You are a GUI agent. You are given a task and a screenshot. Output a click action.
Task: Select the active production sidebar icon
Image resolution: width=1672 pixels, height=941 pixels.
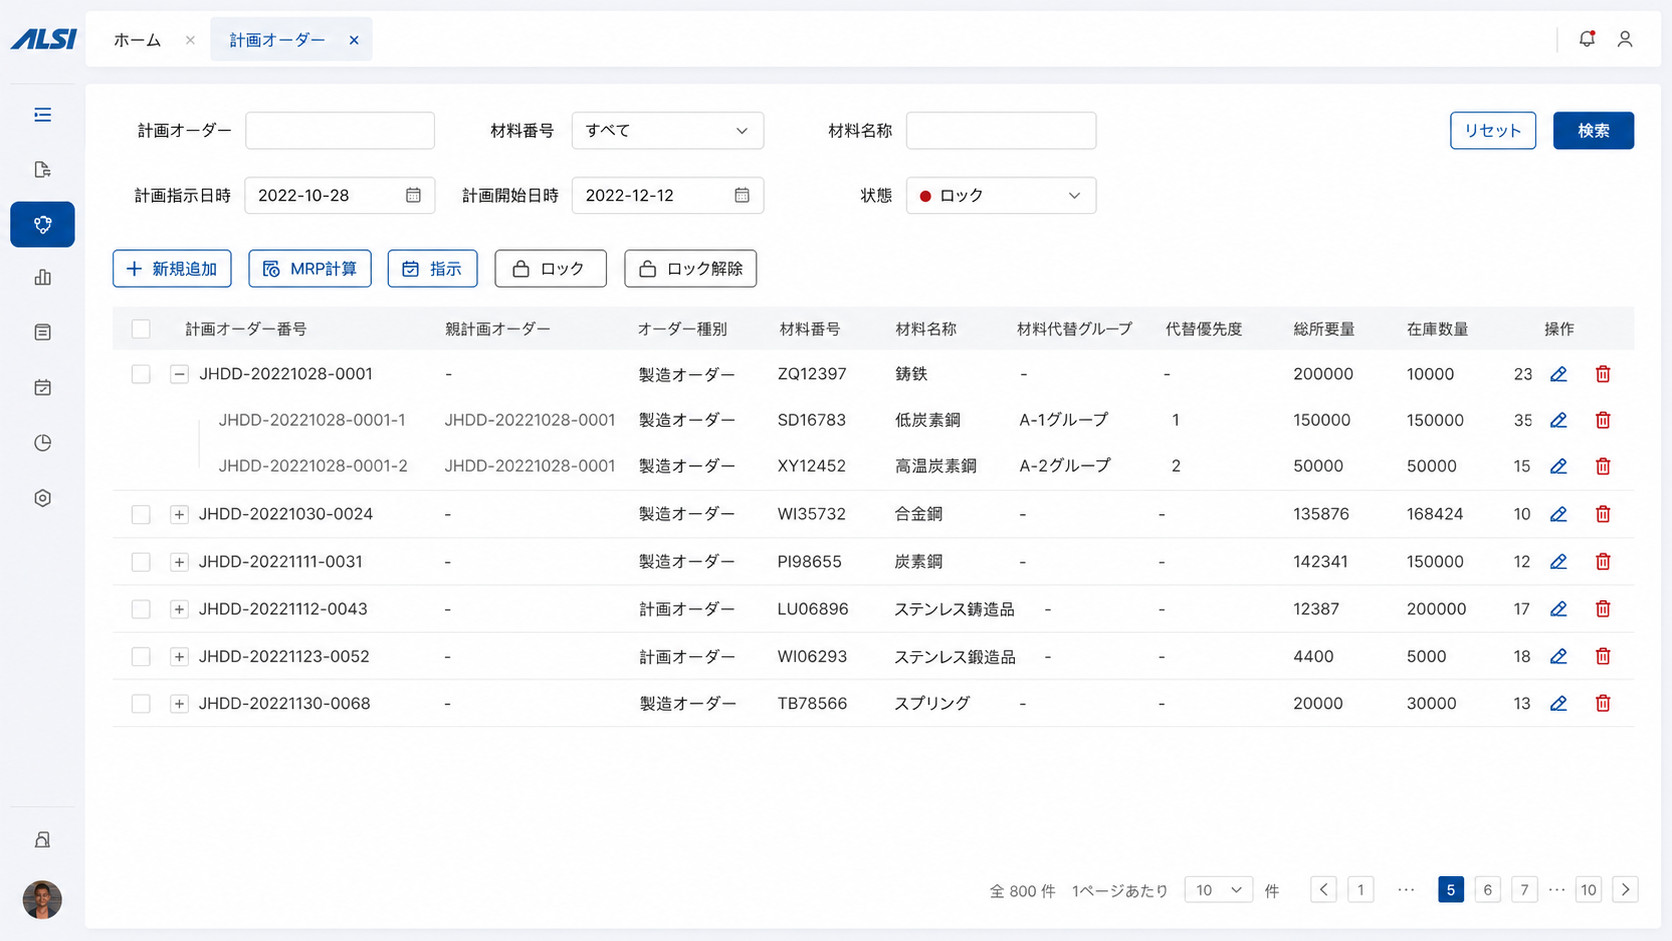coord(42,224)
